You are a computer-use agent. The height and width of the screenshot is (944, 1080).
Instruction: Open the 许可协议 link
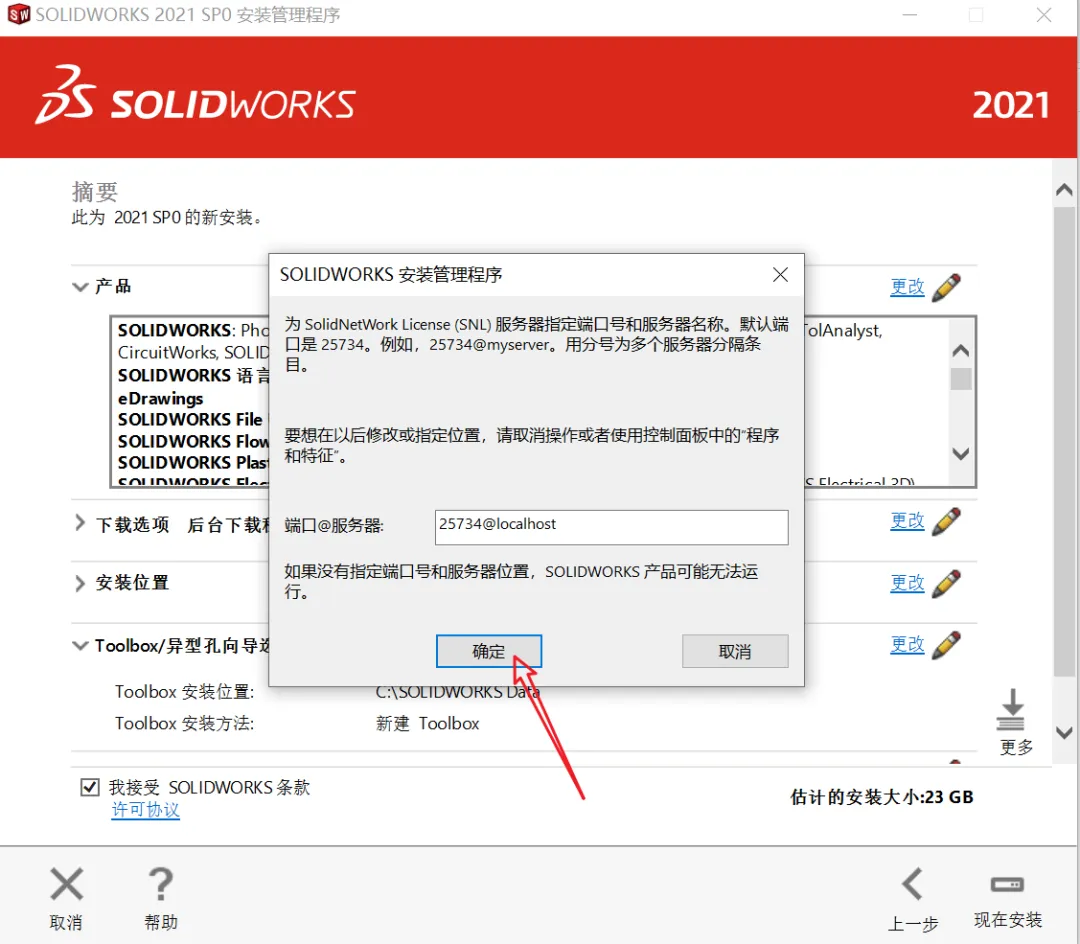coord(145,810)
